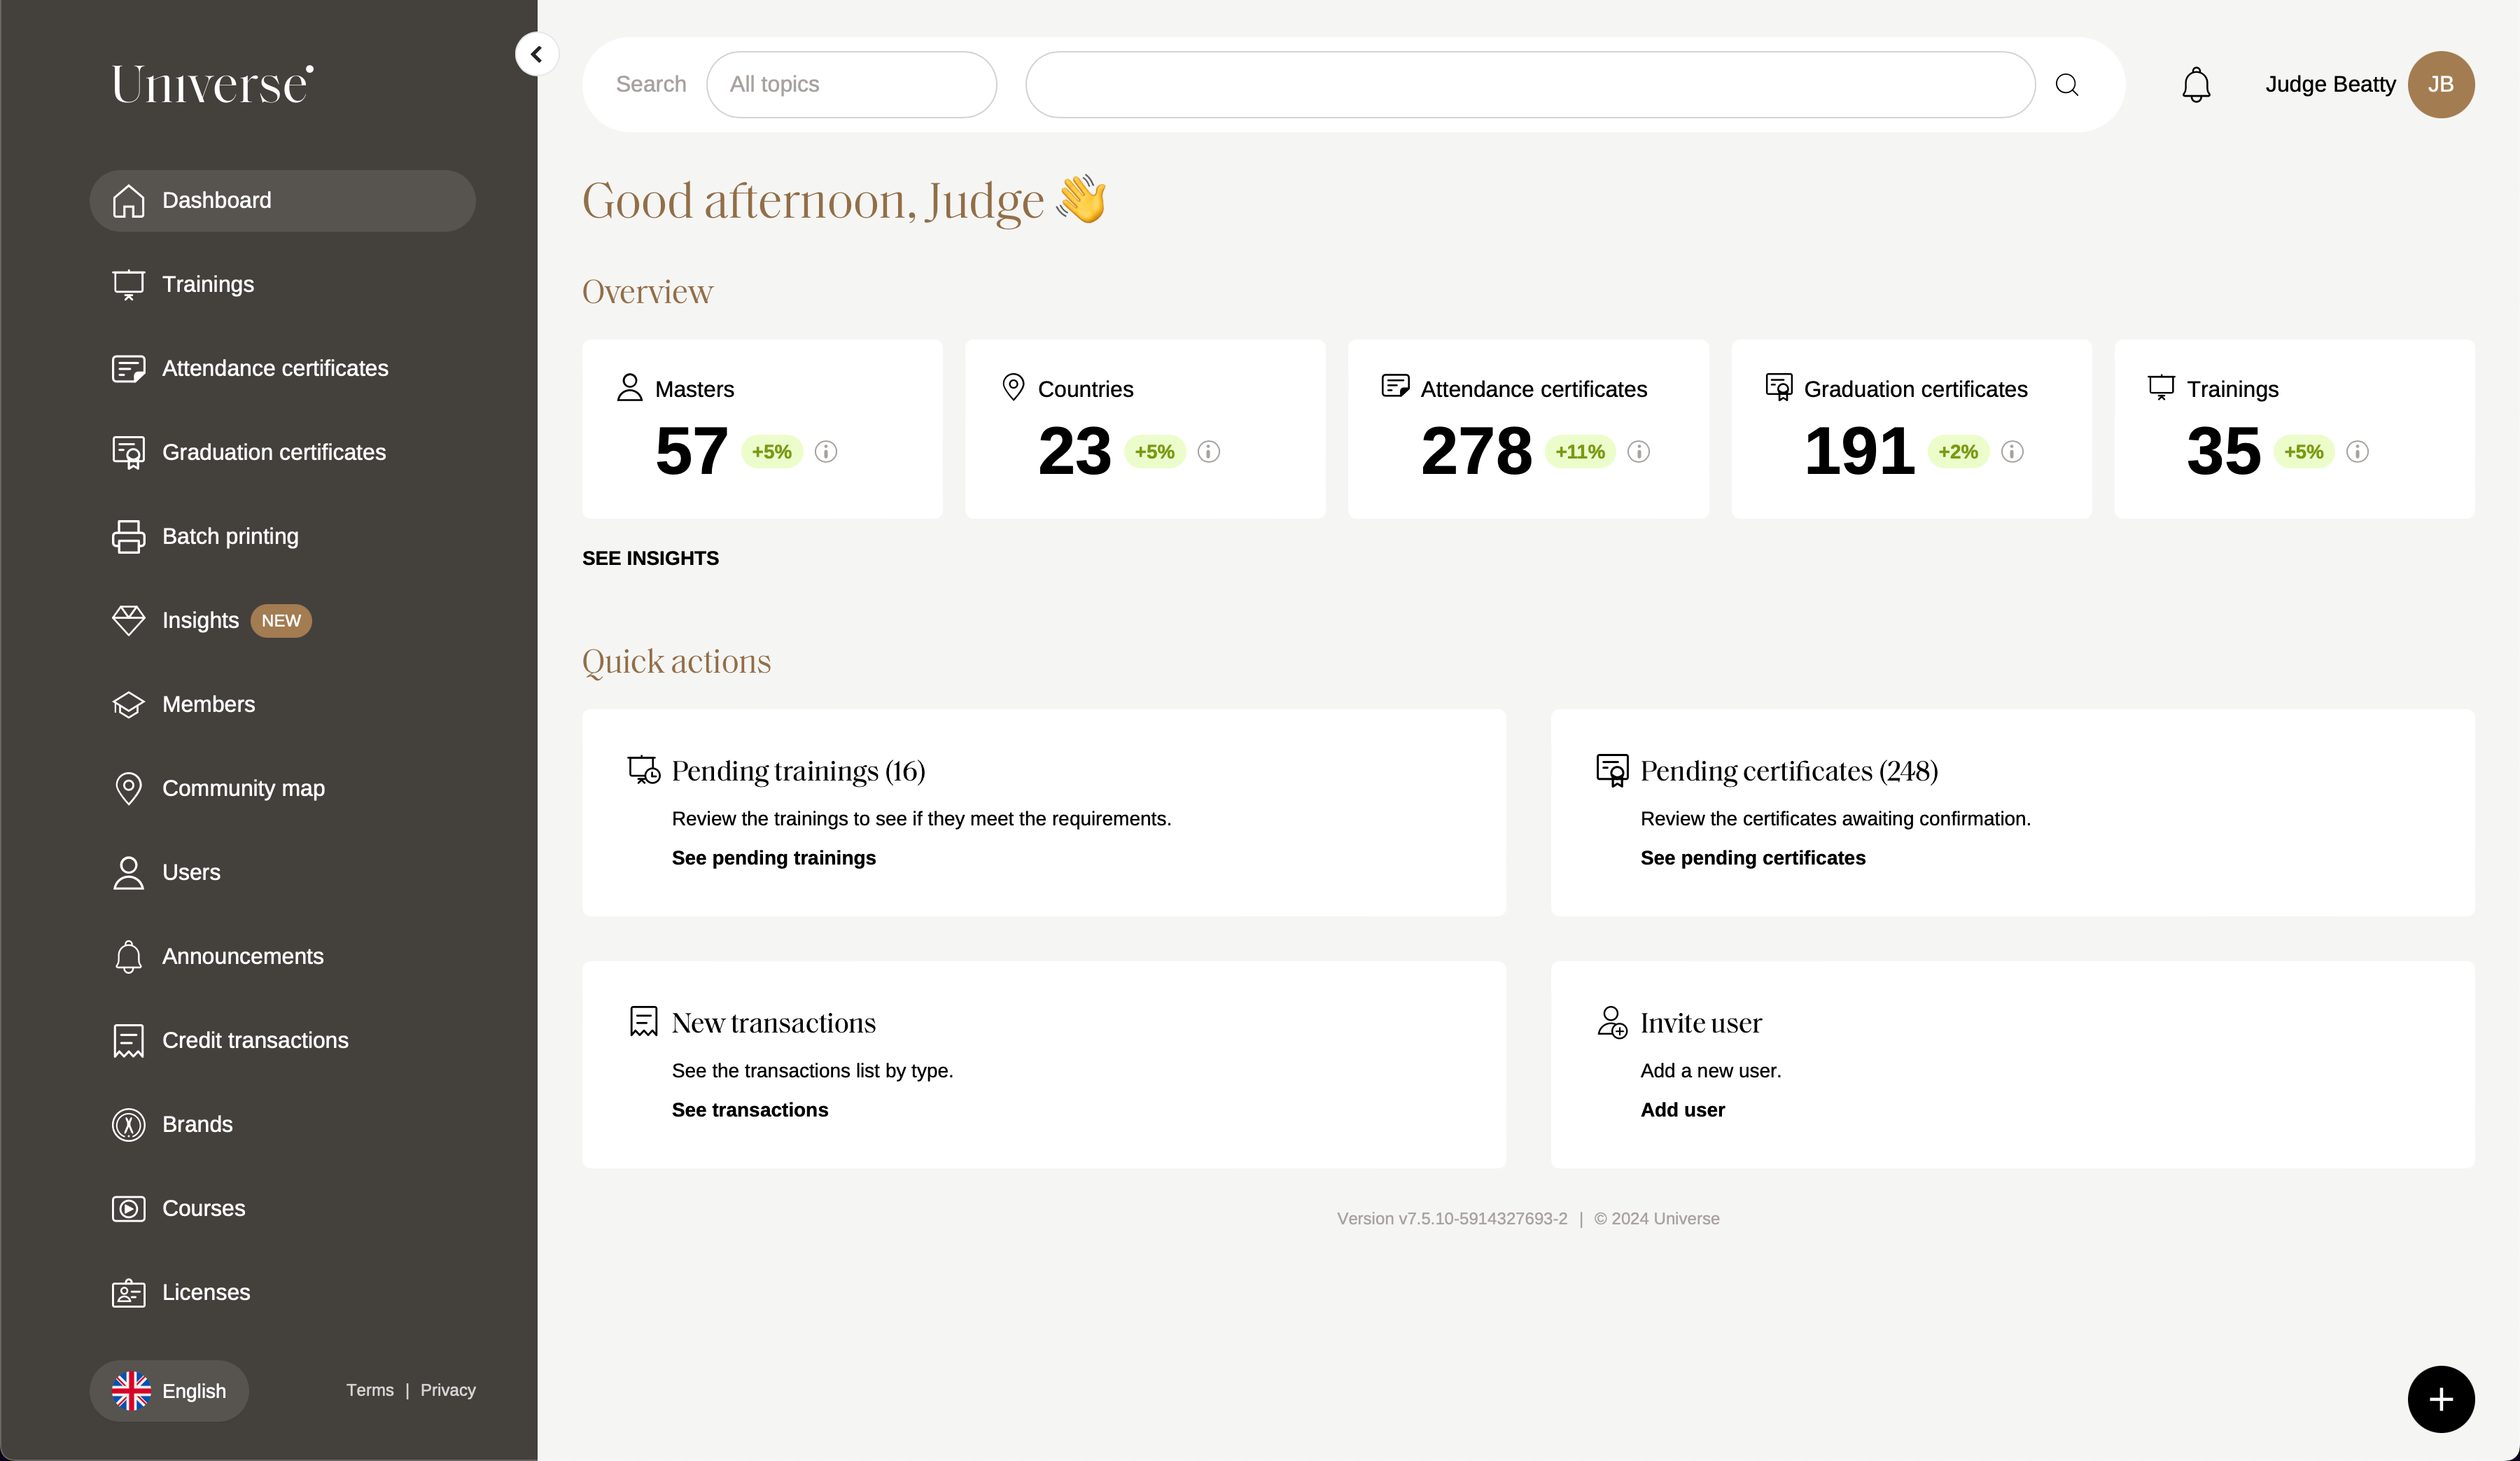This screenshot has width=2520, height=1461.
Task: Click See pending trainings
Action: click(773, 858)
